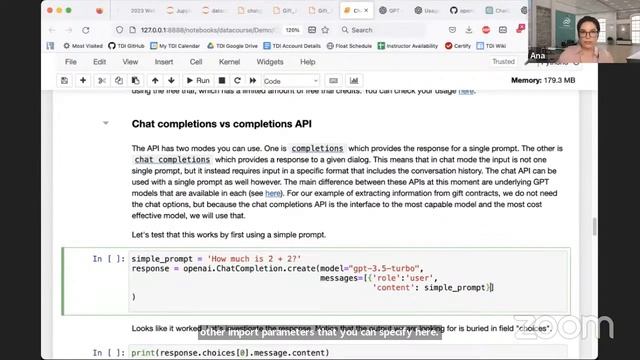
Task: Reset the 120% zoom level badge
Action: [x=292, y=30]
